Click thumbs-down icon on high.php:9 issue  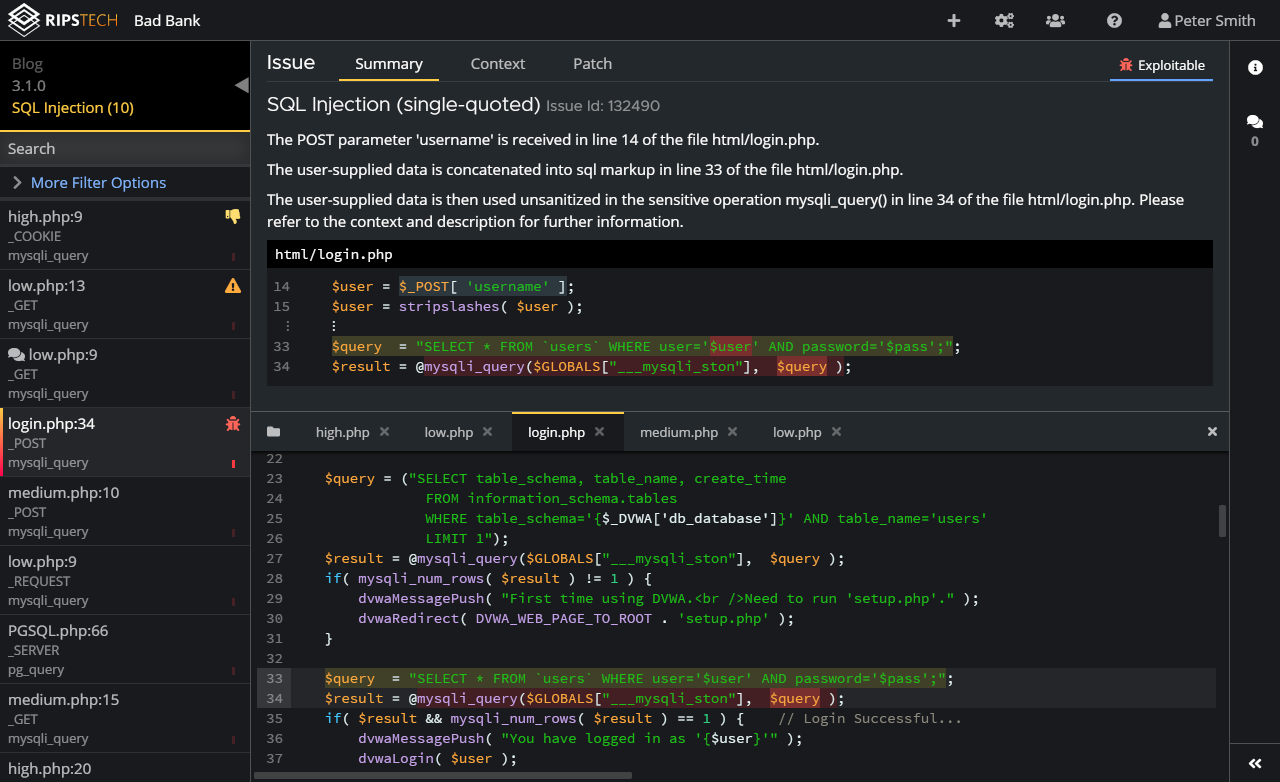click(233, 216)
